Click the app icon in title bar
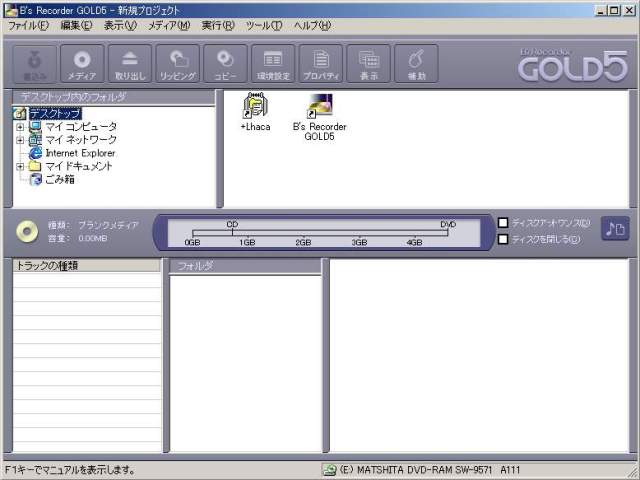 pos(11,10)
